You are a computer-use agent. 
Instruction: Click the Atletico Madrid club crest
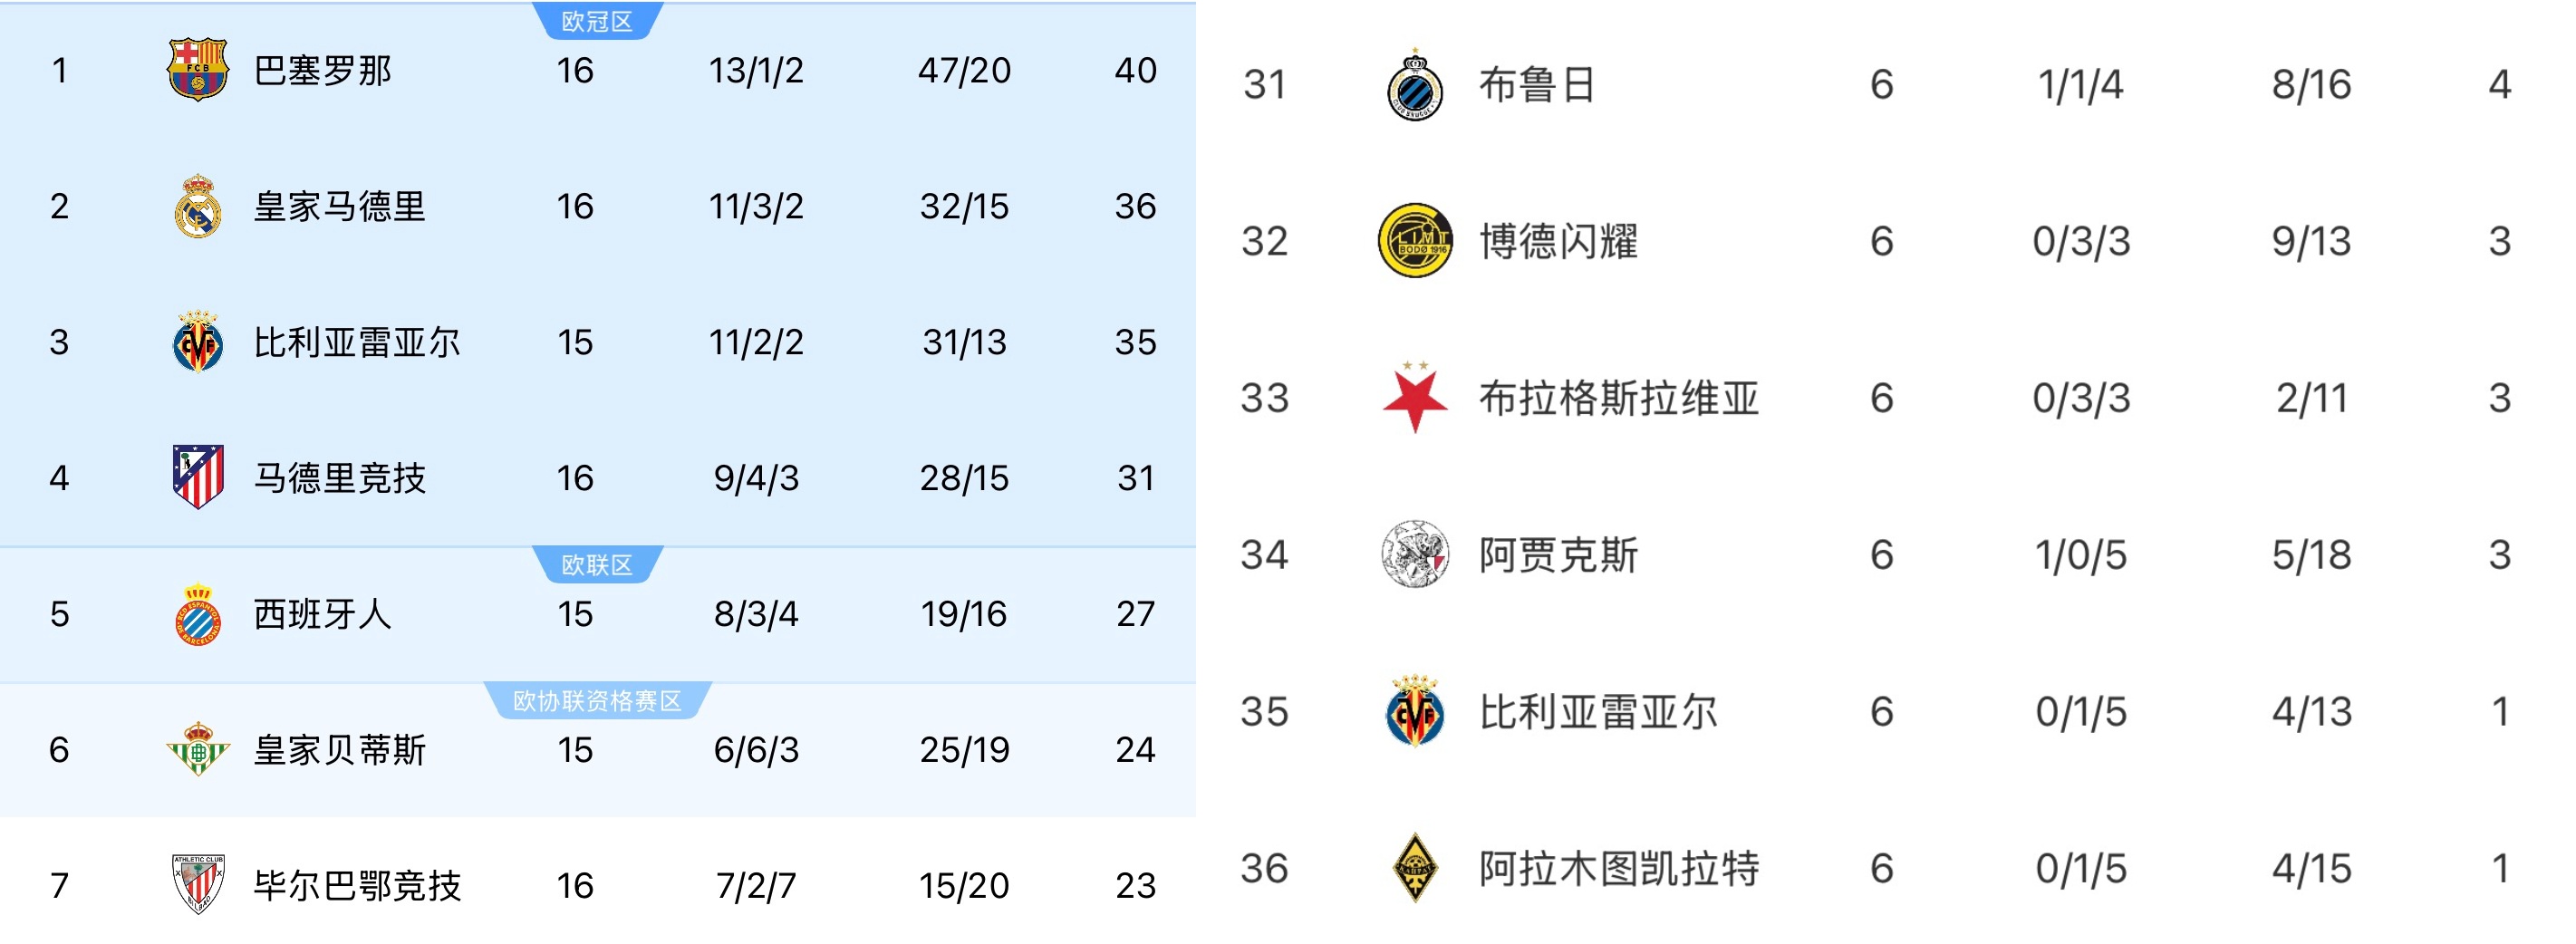[197, 477]
